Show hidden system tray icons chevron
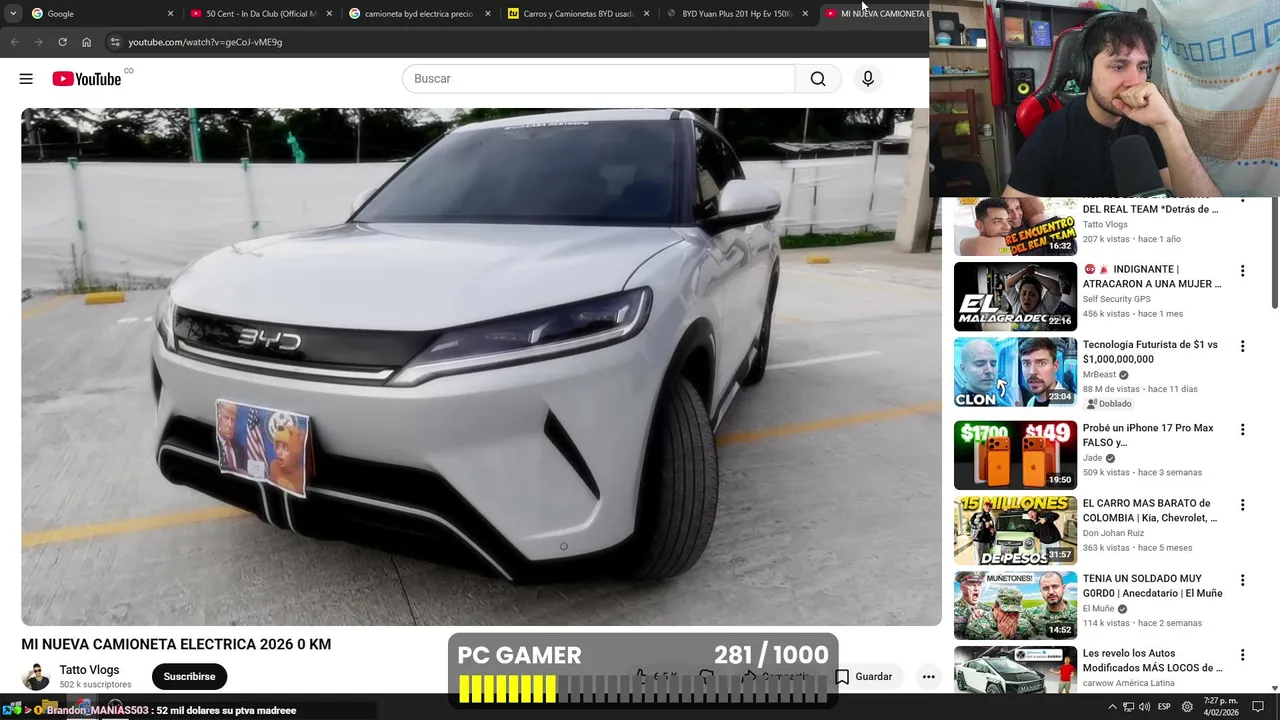The image size is (1280, 720). click(x=1112, y=706)
